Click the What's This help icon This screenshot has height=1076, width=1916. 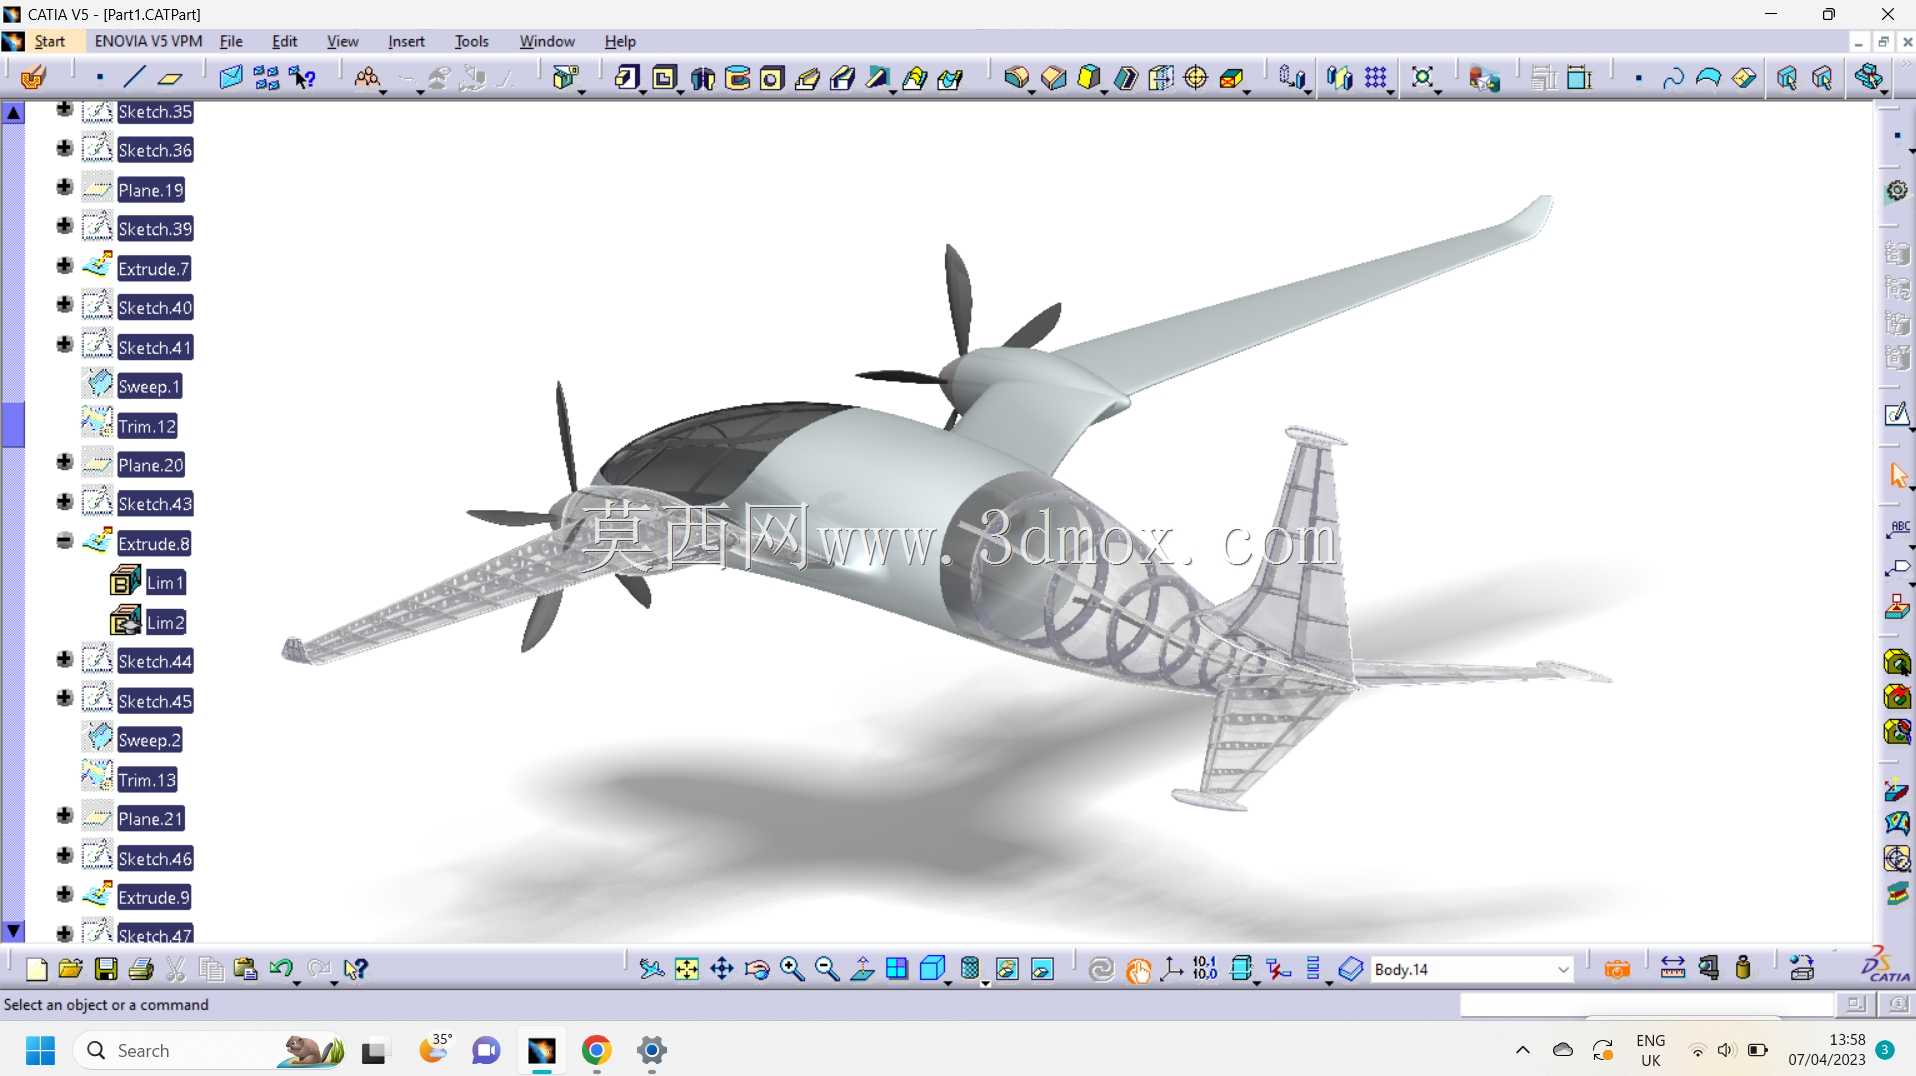[x=355, y=968]
